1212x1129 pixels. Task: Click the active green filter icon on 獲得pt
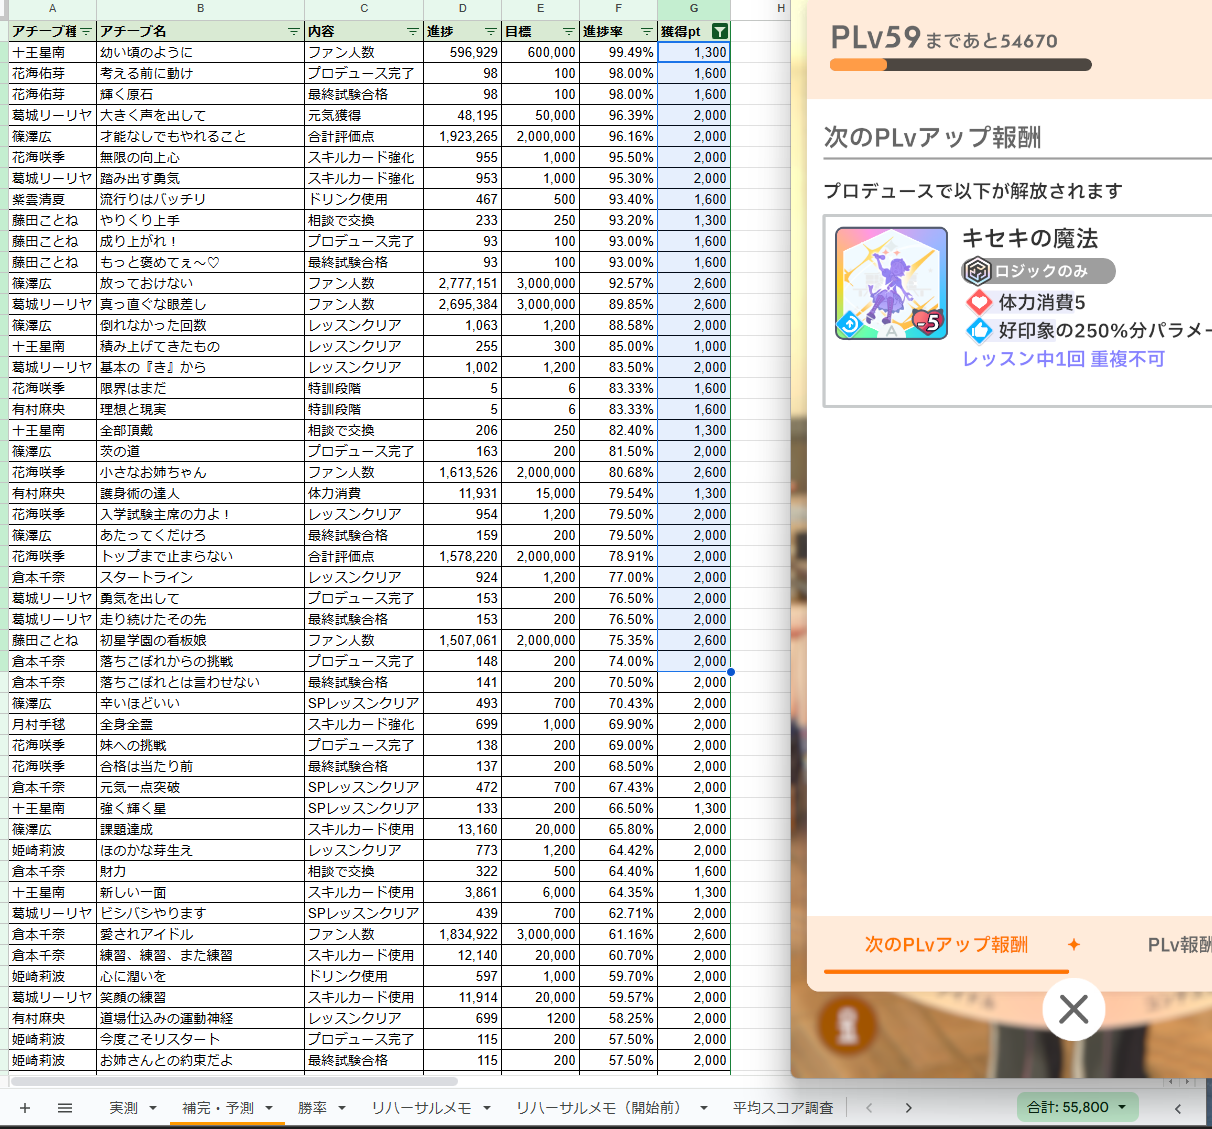[719, 32]
